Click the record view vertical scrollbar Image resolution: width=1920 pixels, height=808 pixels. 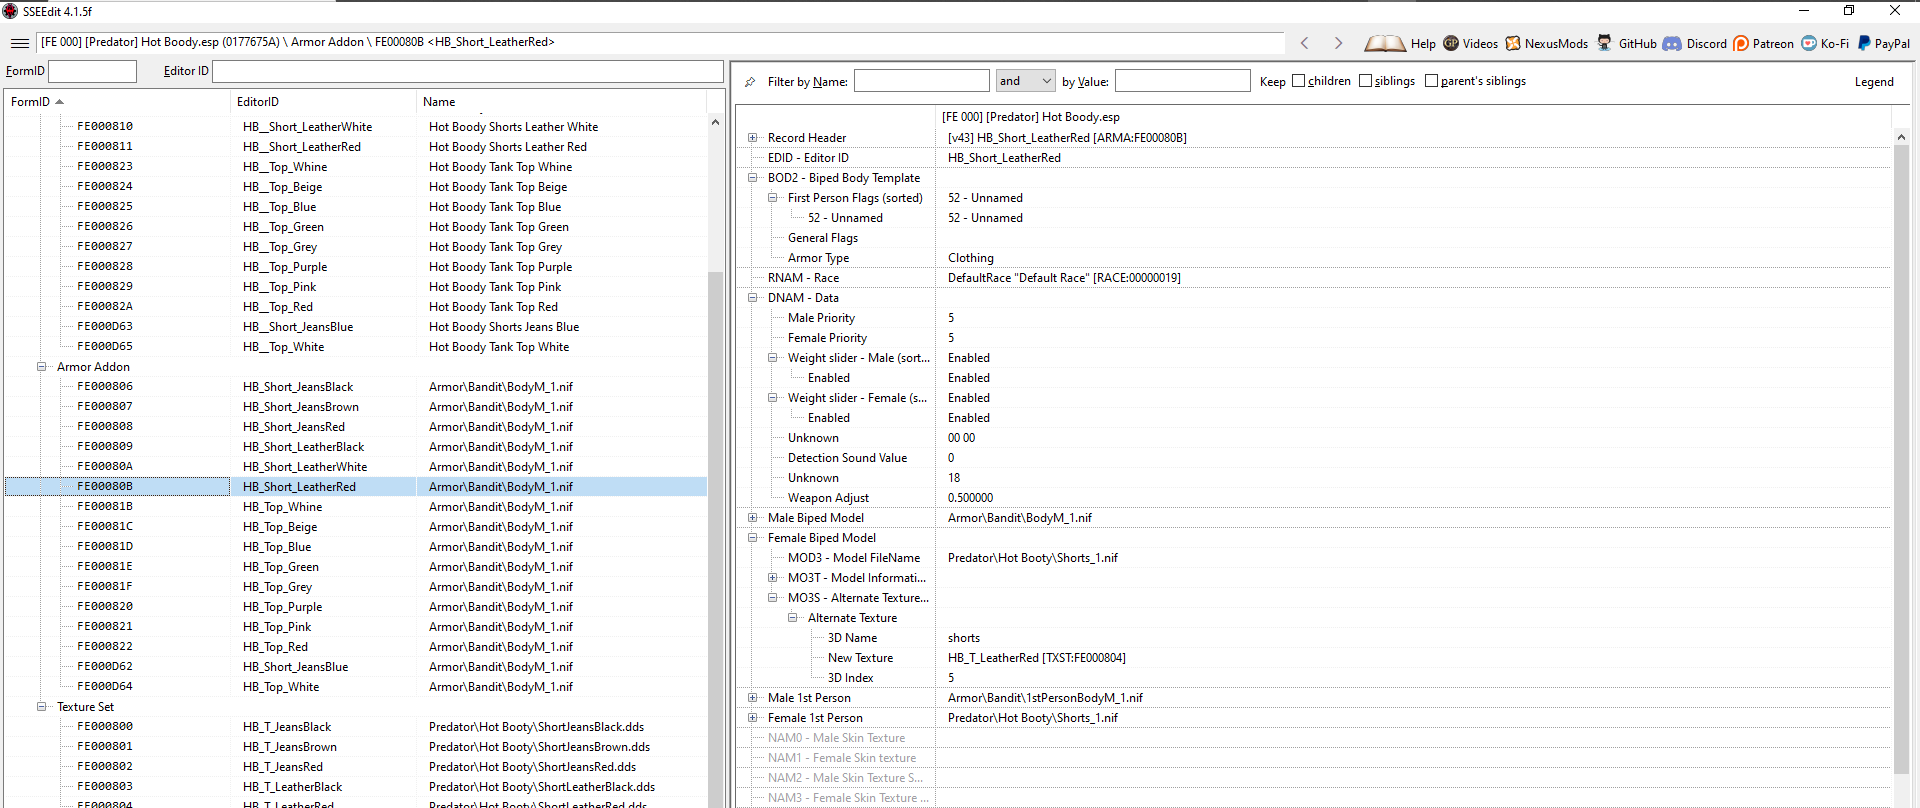[x=1901, y=460]
